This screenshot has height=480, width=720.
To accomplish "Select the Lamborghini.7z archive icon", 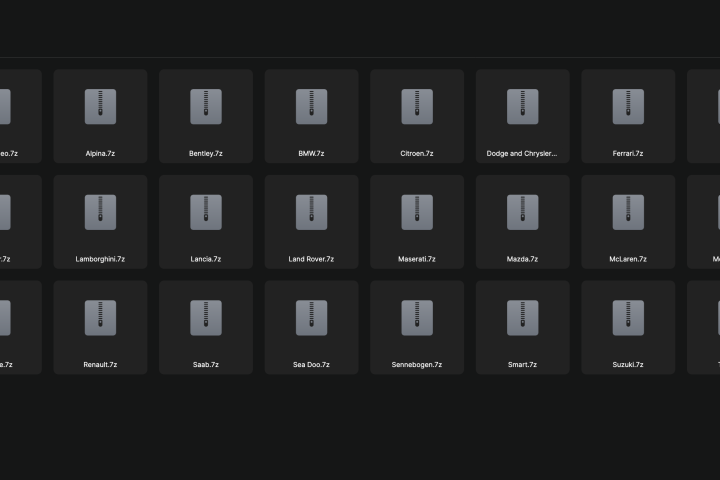I will coord(101,212).
